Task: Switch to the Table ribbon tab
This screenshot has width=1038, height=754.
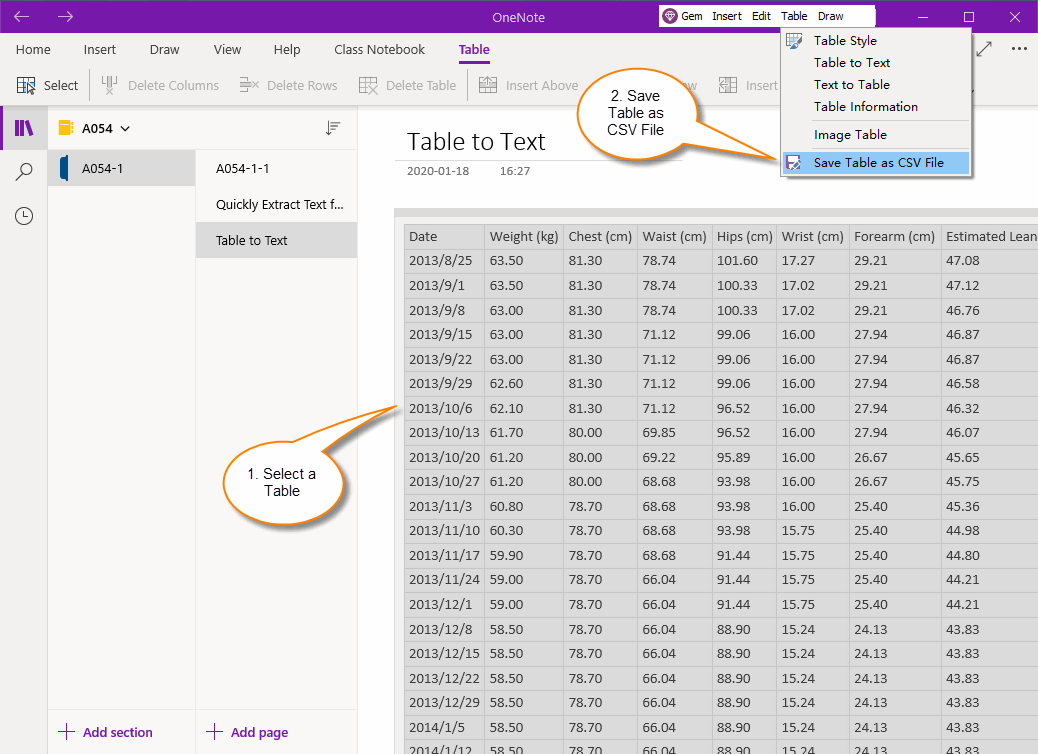Action: (474, 49)
